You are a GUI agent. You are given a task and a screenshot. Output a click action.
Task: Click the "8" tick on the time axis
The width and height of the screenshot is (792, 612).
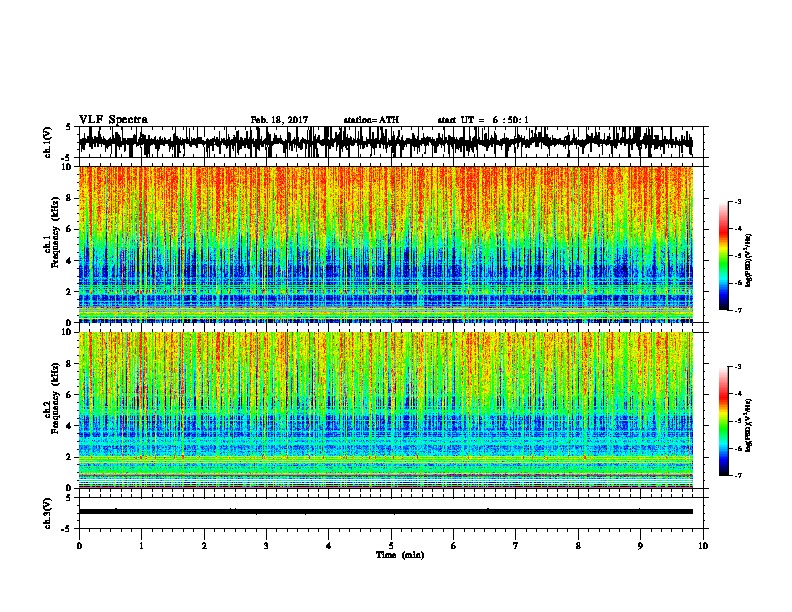(578, 546)
